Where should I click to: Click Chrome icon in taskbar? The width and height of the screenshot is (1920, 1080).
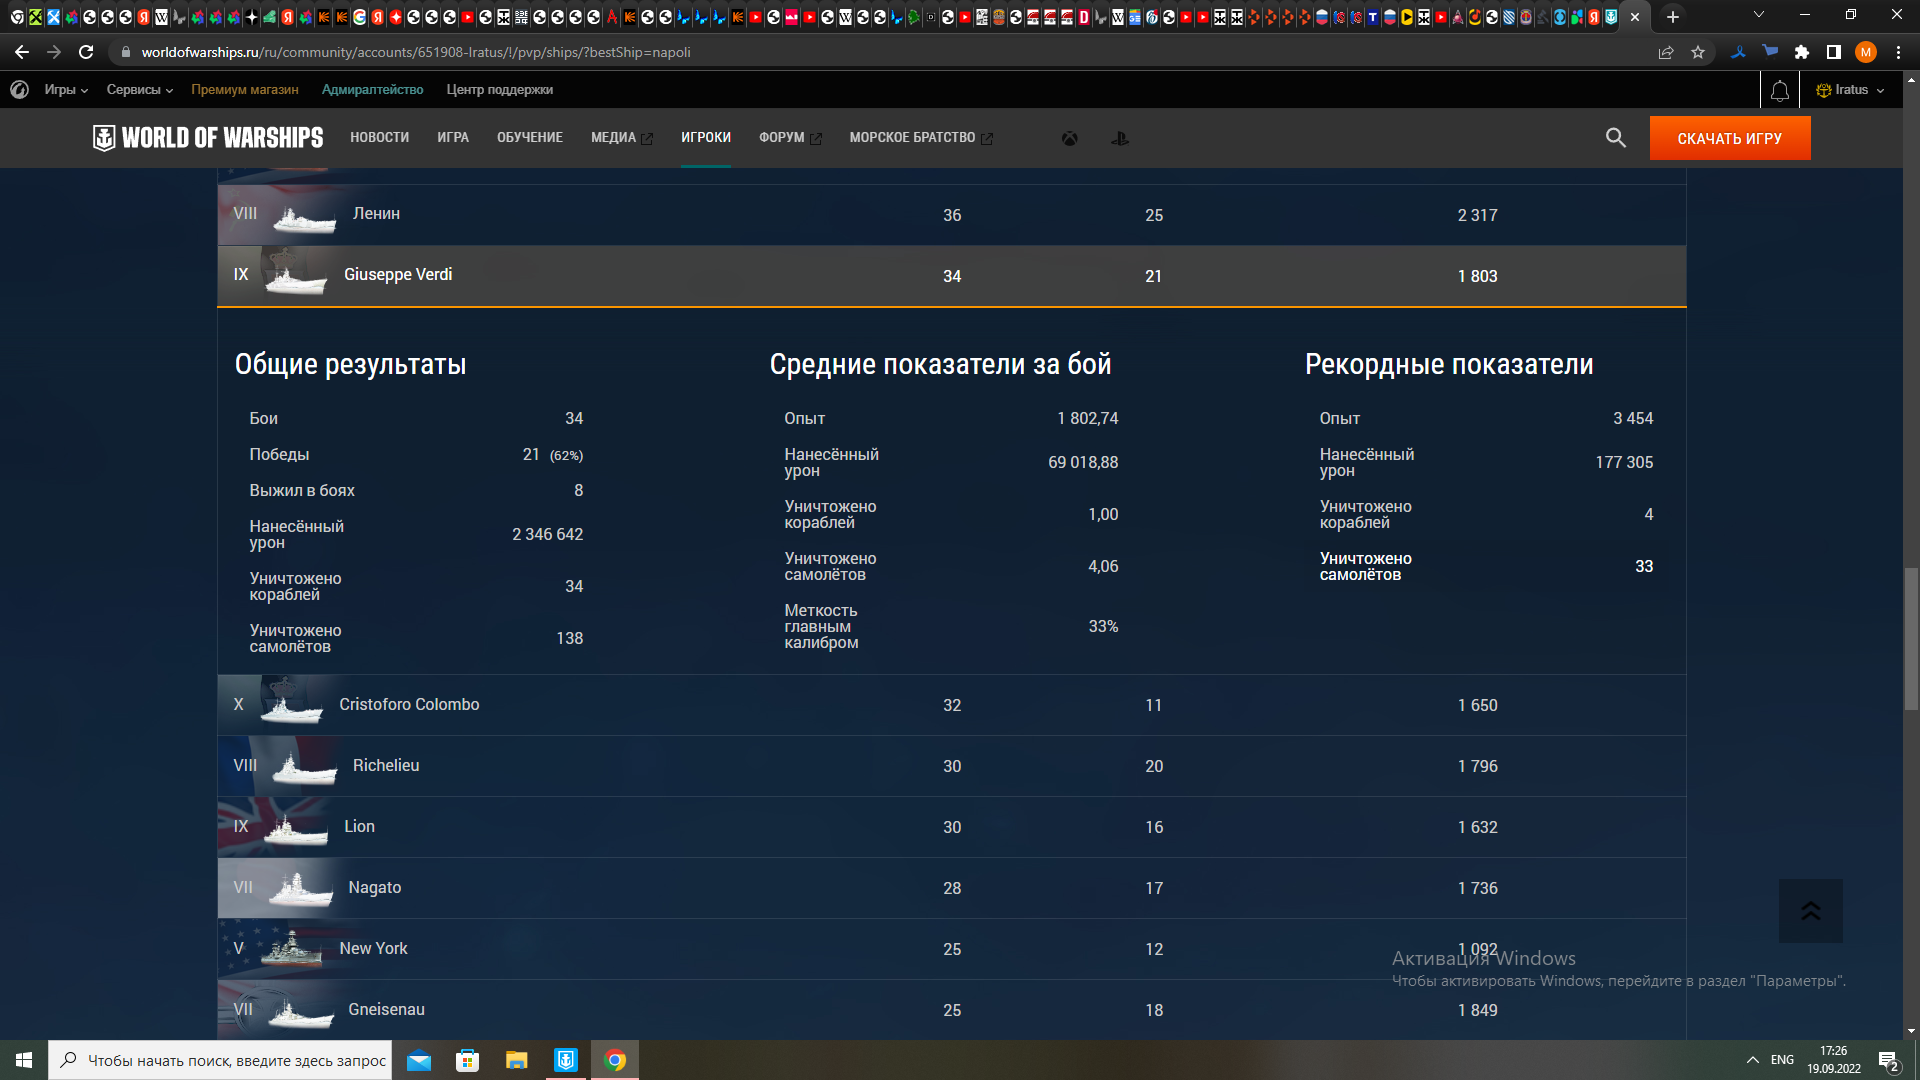coord(615,1060)
